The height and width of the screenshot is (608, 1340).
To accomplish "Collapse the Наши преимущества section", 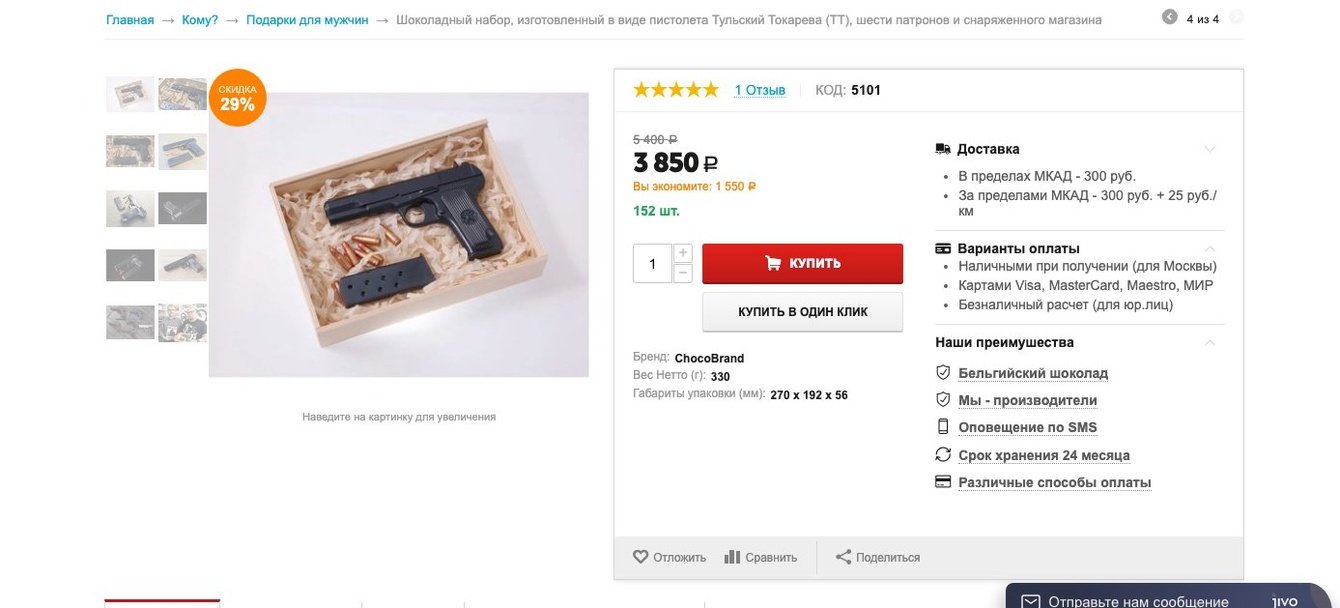I will tap(1210, 342).
